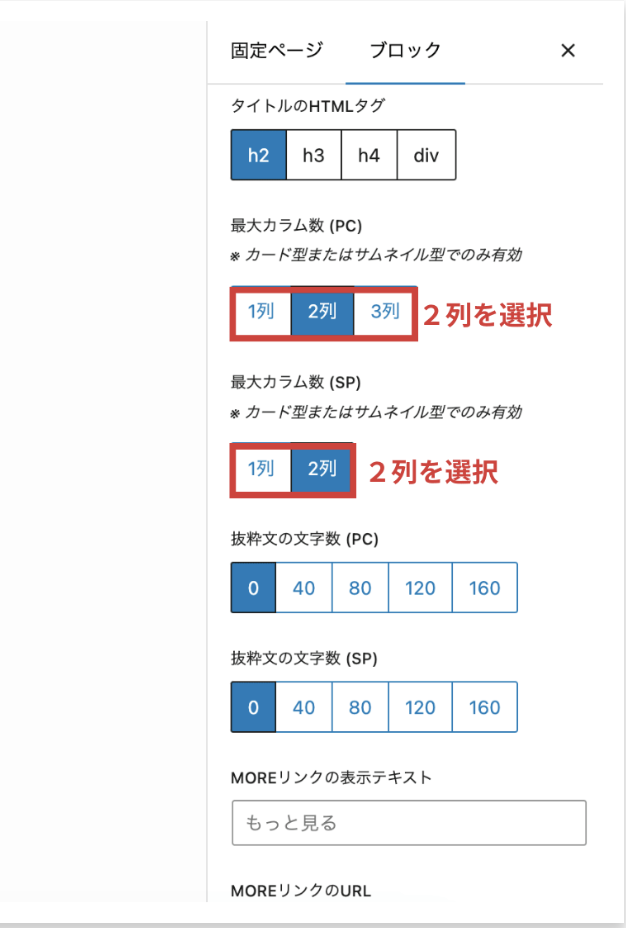
Task: Set PC excerpt length to 0
Action: 253,588
